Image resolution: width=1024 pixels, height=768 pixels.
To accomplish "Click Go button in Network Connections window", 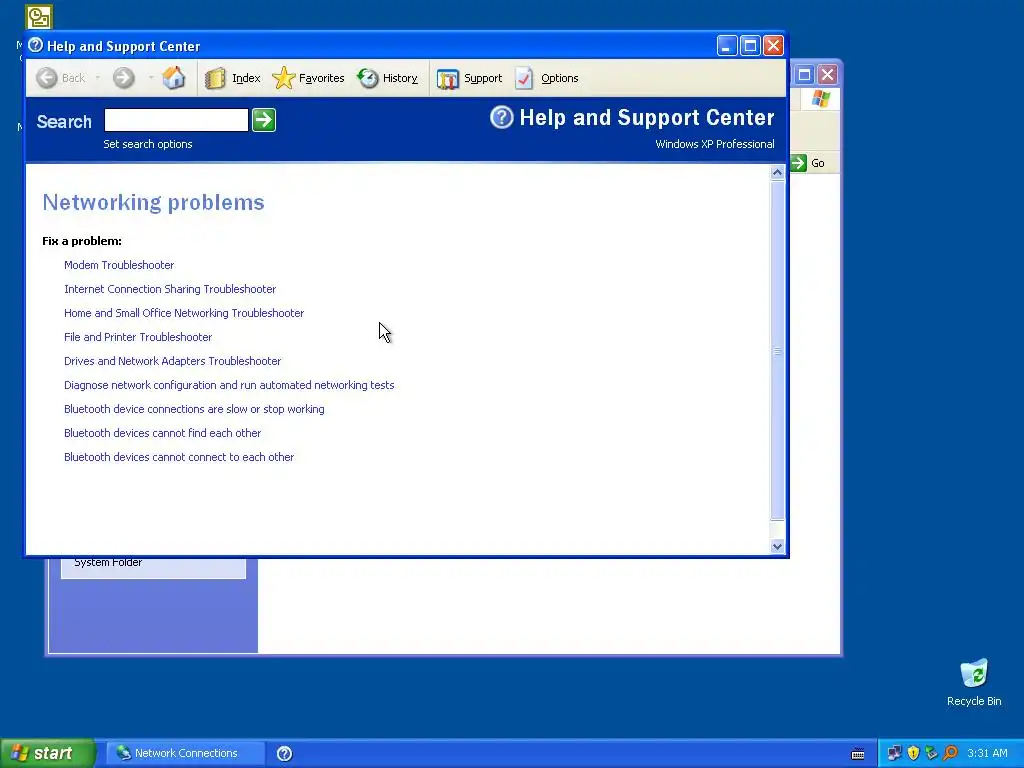I will tap(808, 163).
